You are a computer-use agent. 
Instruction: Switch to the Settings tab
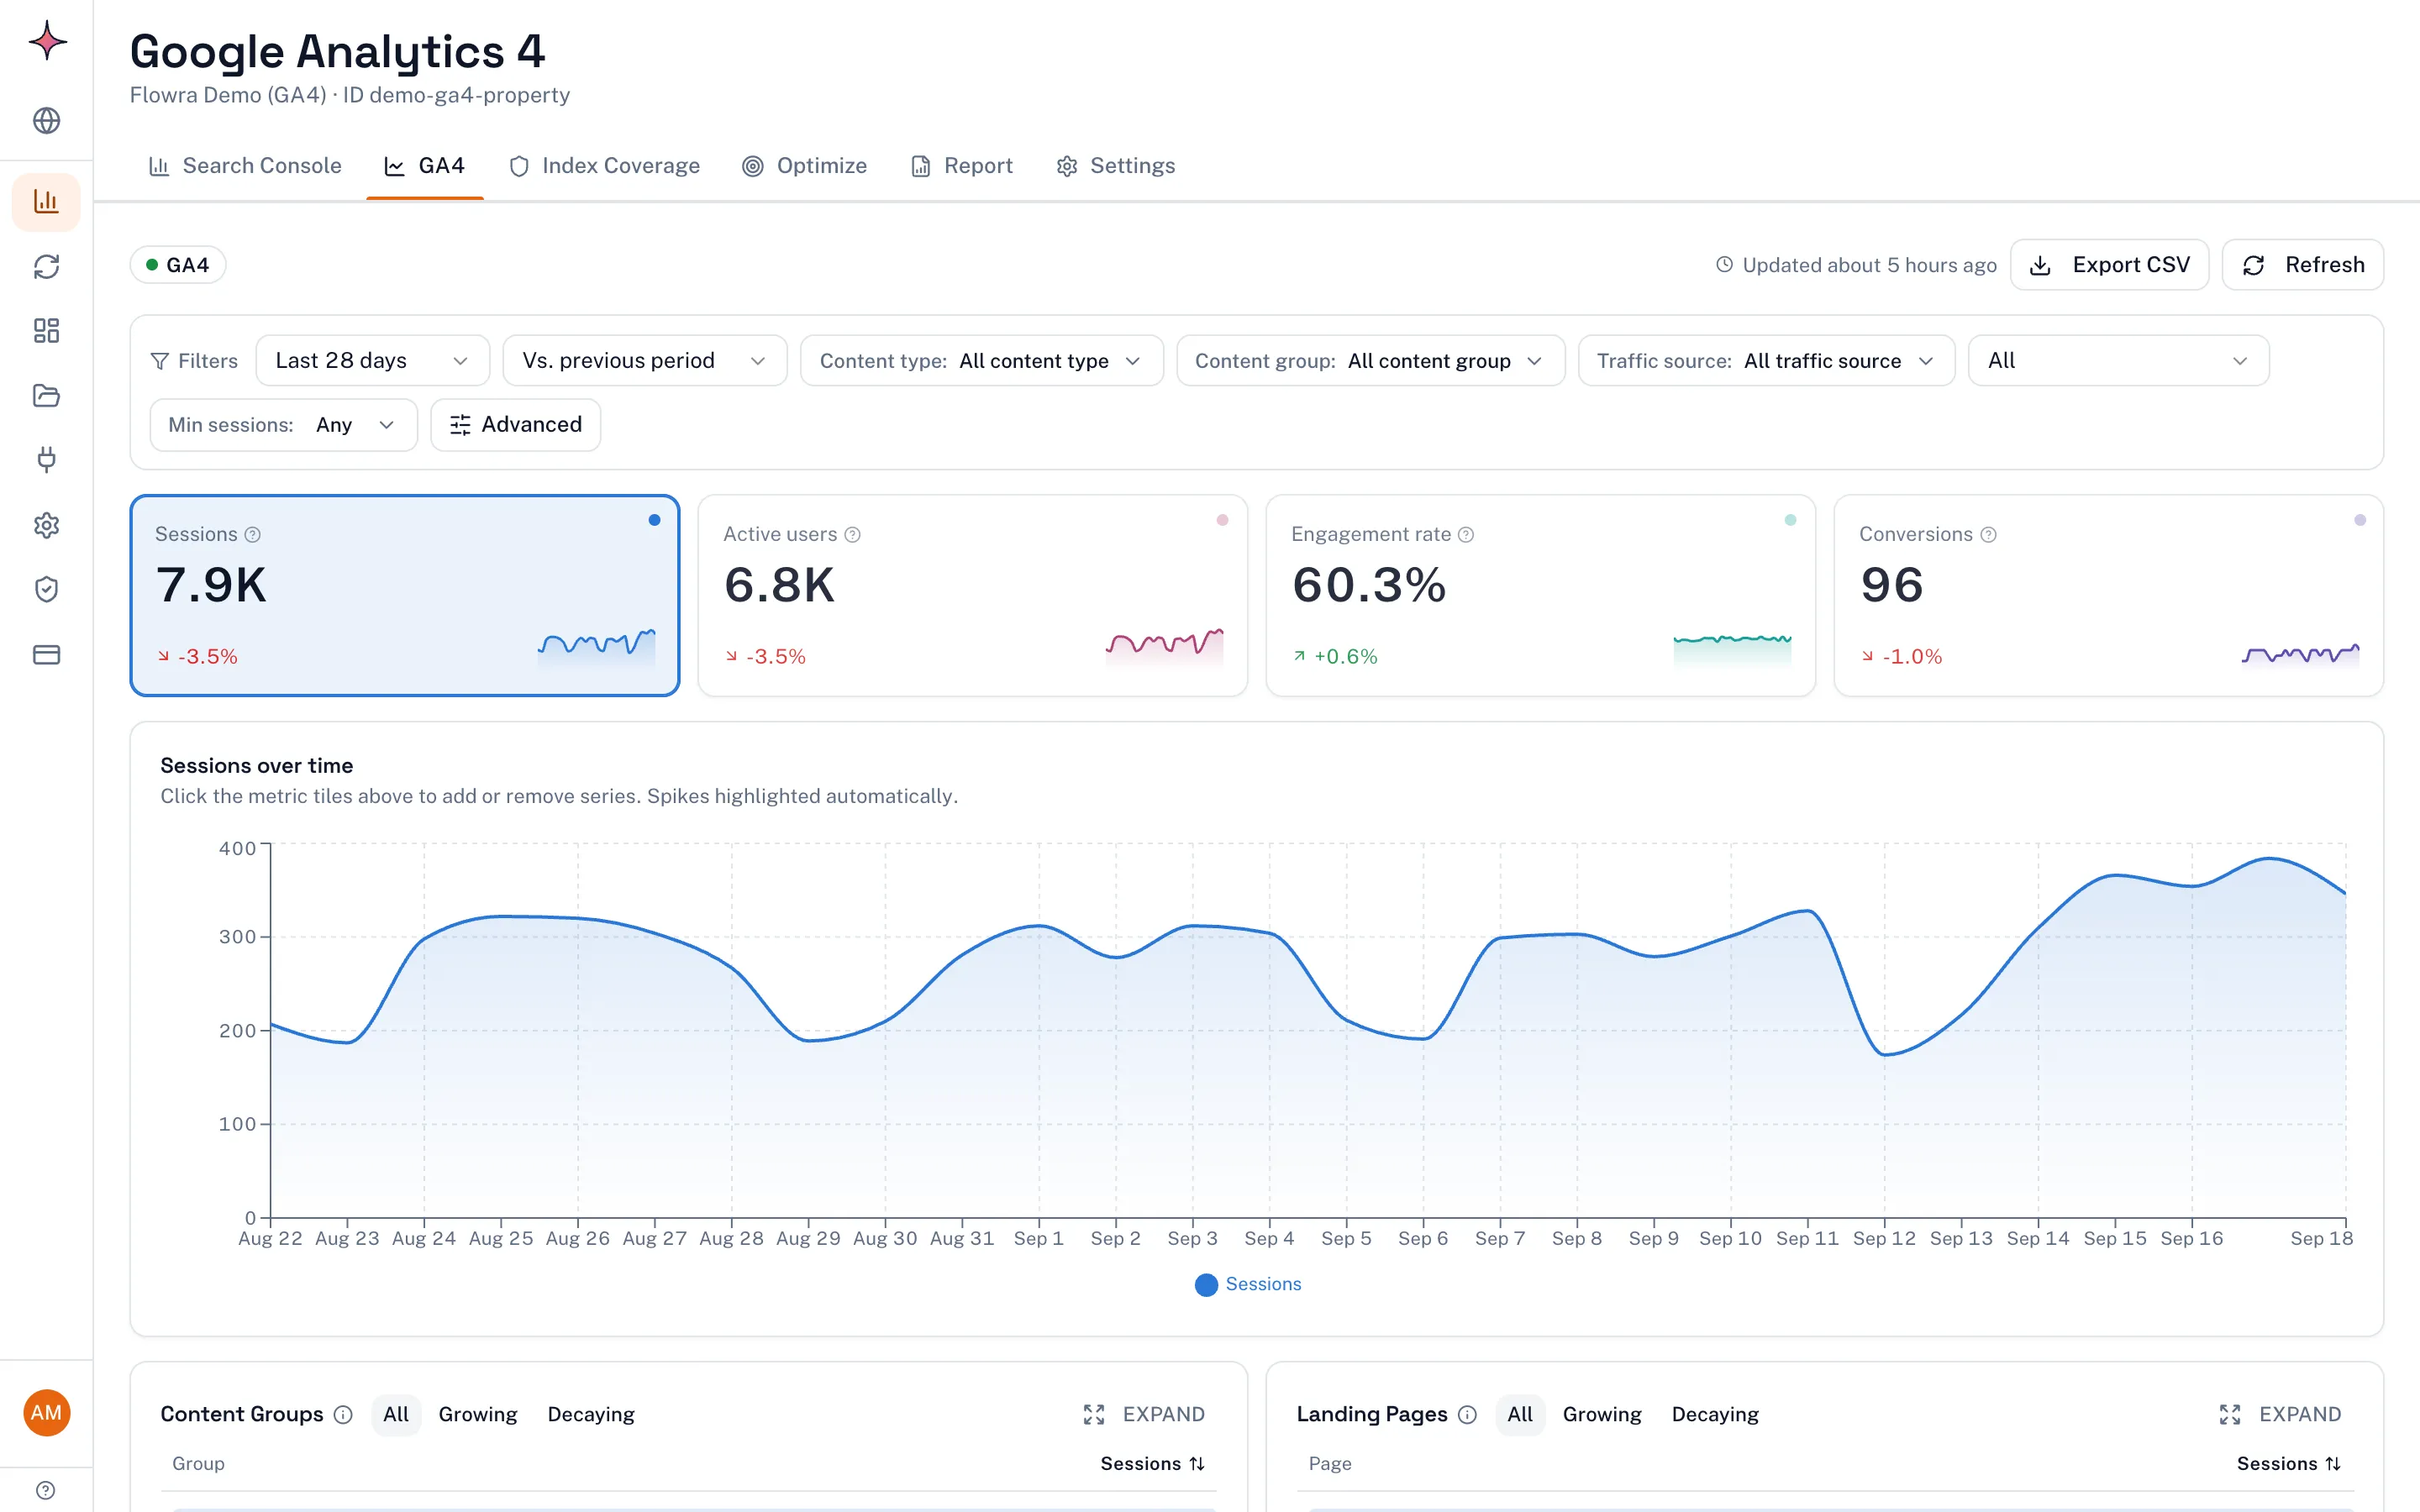click(1116, 166)
